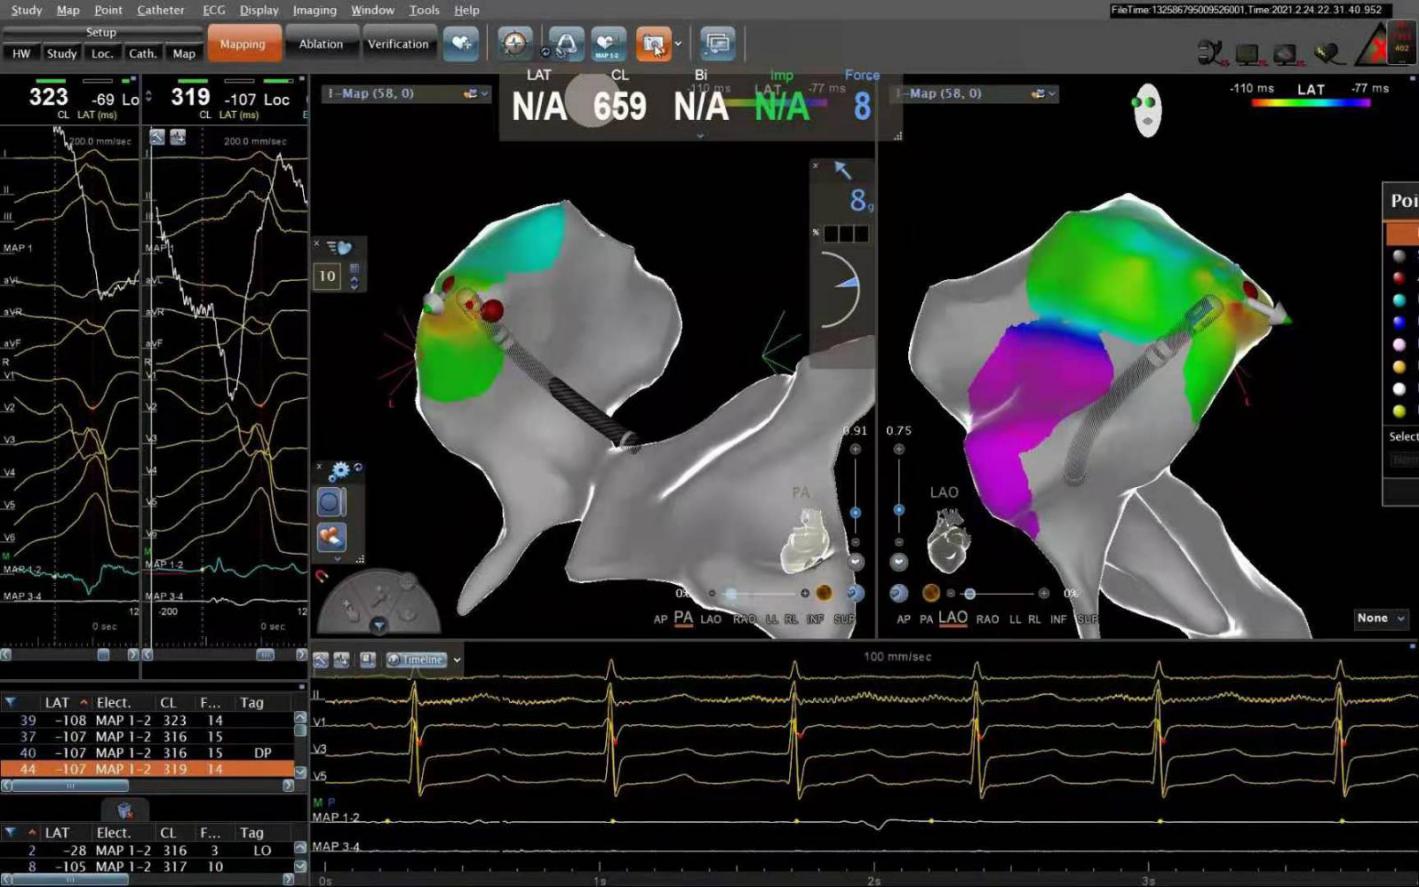Viewport: 1419px width, 887px height.
Task: Click the filter funnel in upper points list
Action: tap(10, 703)
